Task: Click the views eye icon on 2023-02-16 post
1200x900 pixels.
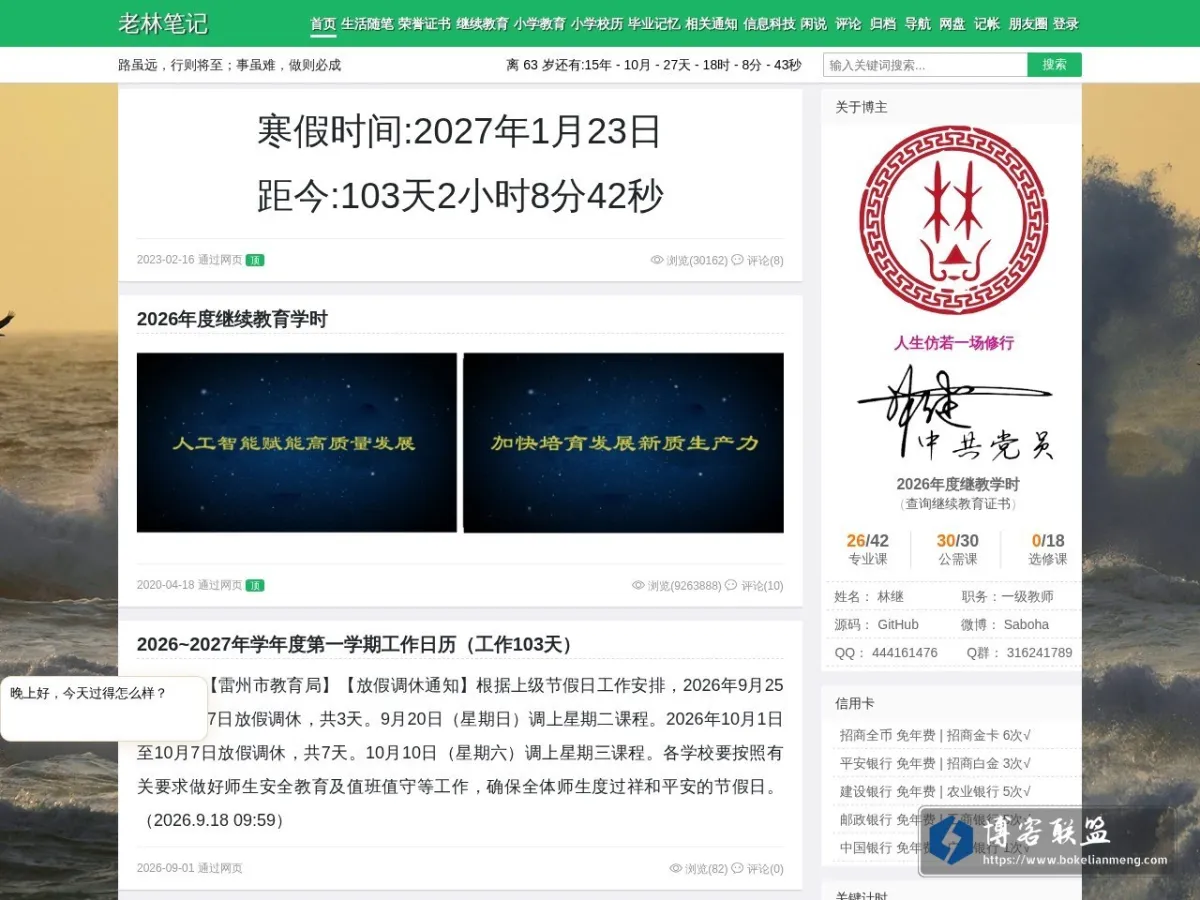Action: [657, 260]
